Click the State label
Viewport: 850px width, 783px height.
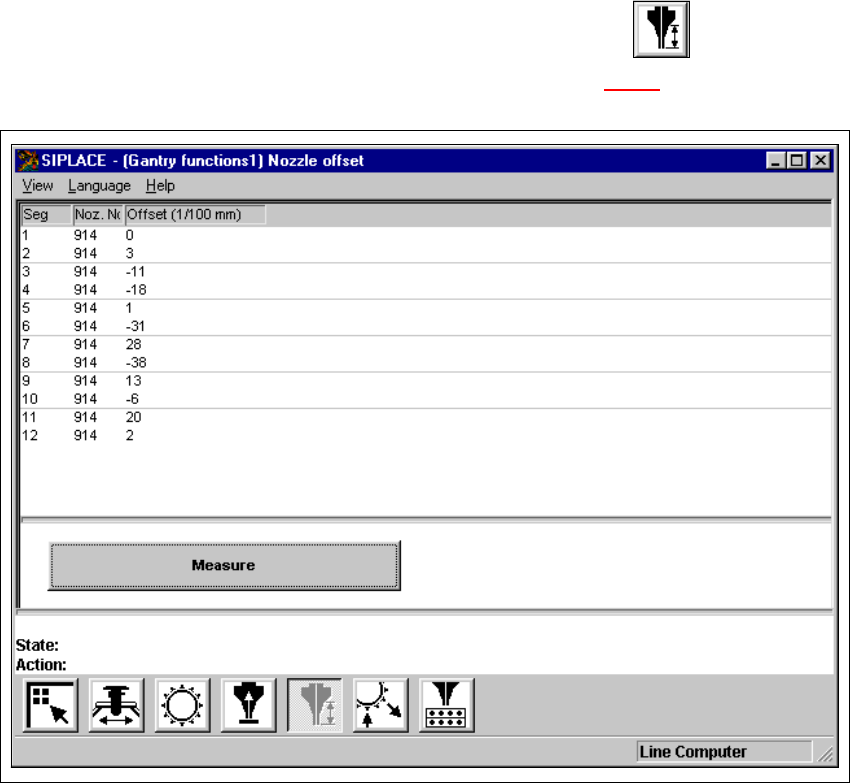(x=37, y=645)
